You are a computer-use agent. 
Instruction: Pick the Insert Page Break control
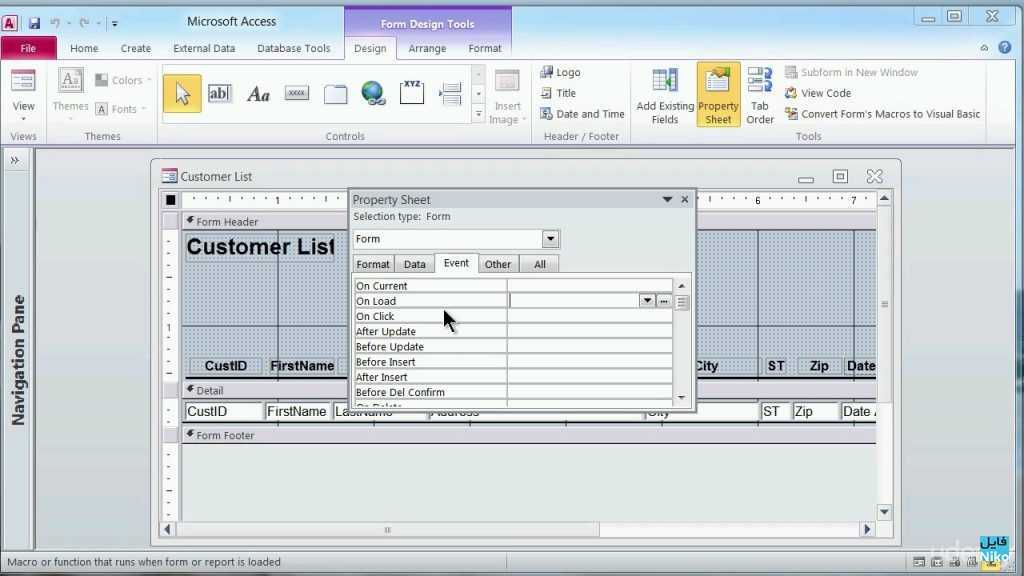(451, 94)
